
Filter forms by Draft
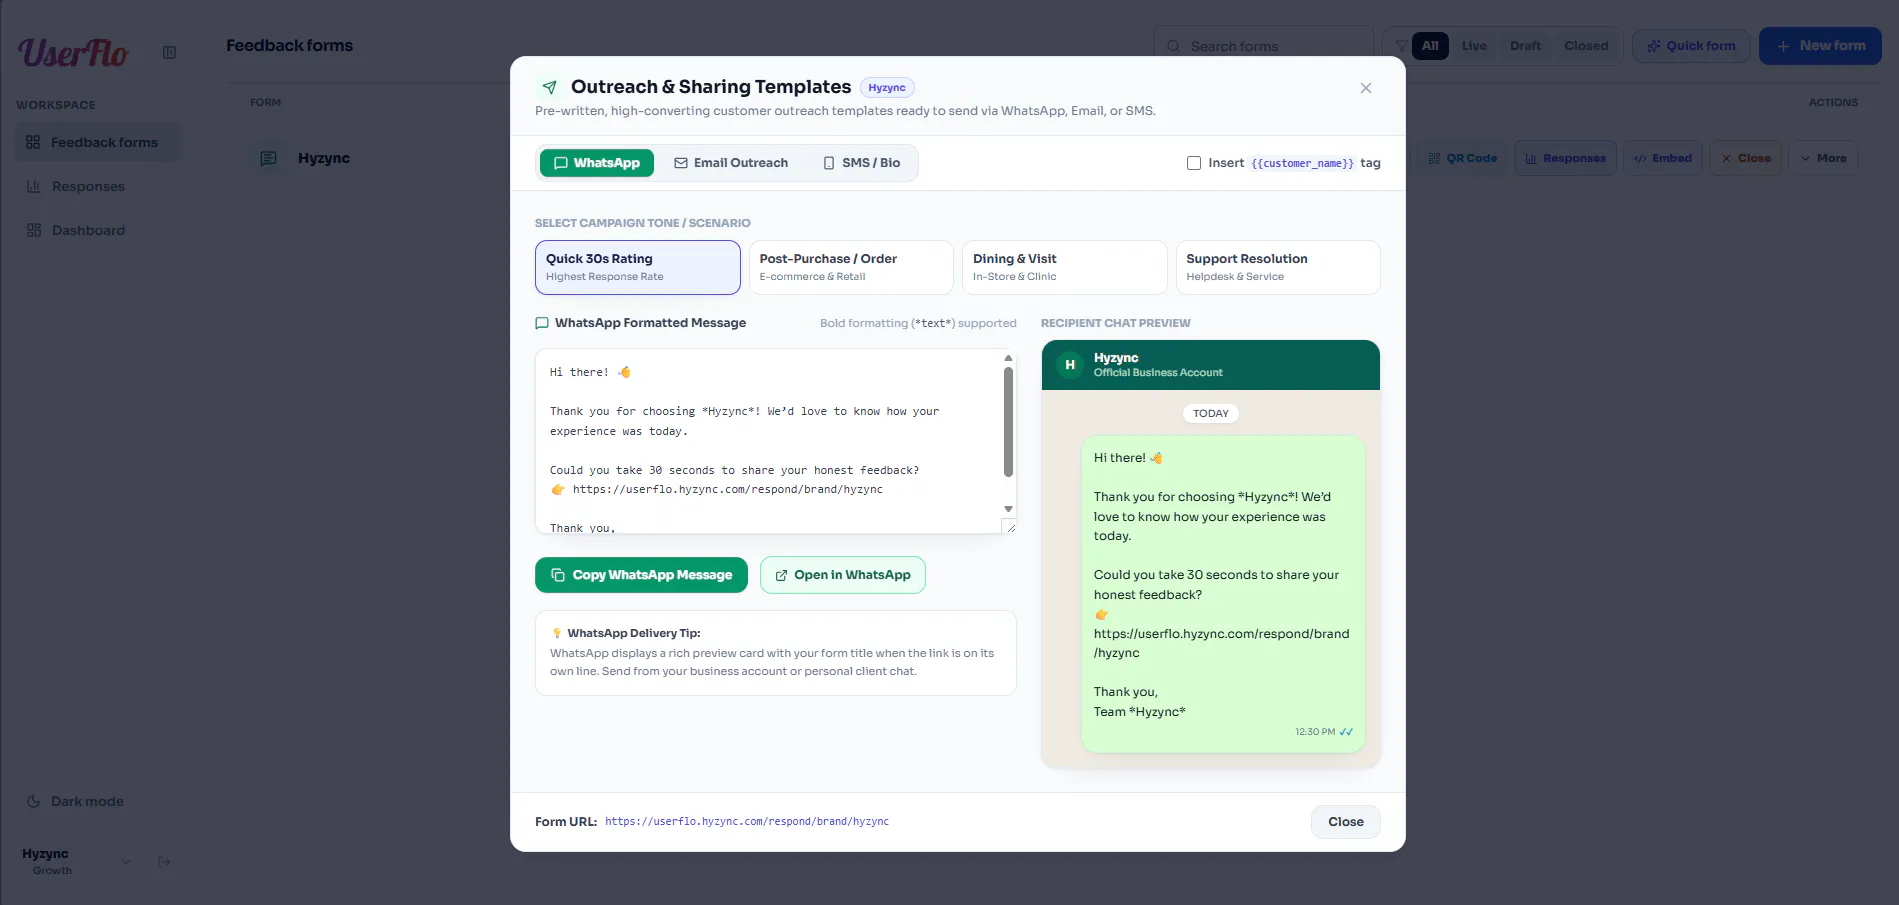(x=1525, y=46)
